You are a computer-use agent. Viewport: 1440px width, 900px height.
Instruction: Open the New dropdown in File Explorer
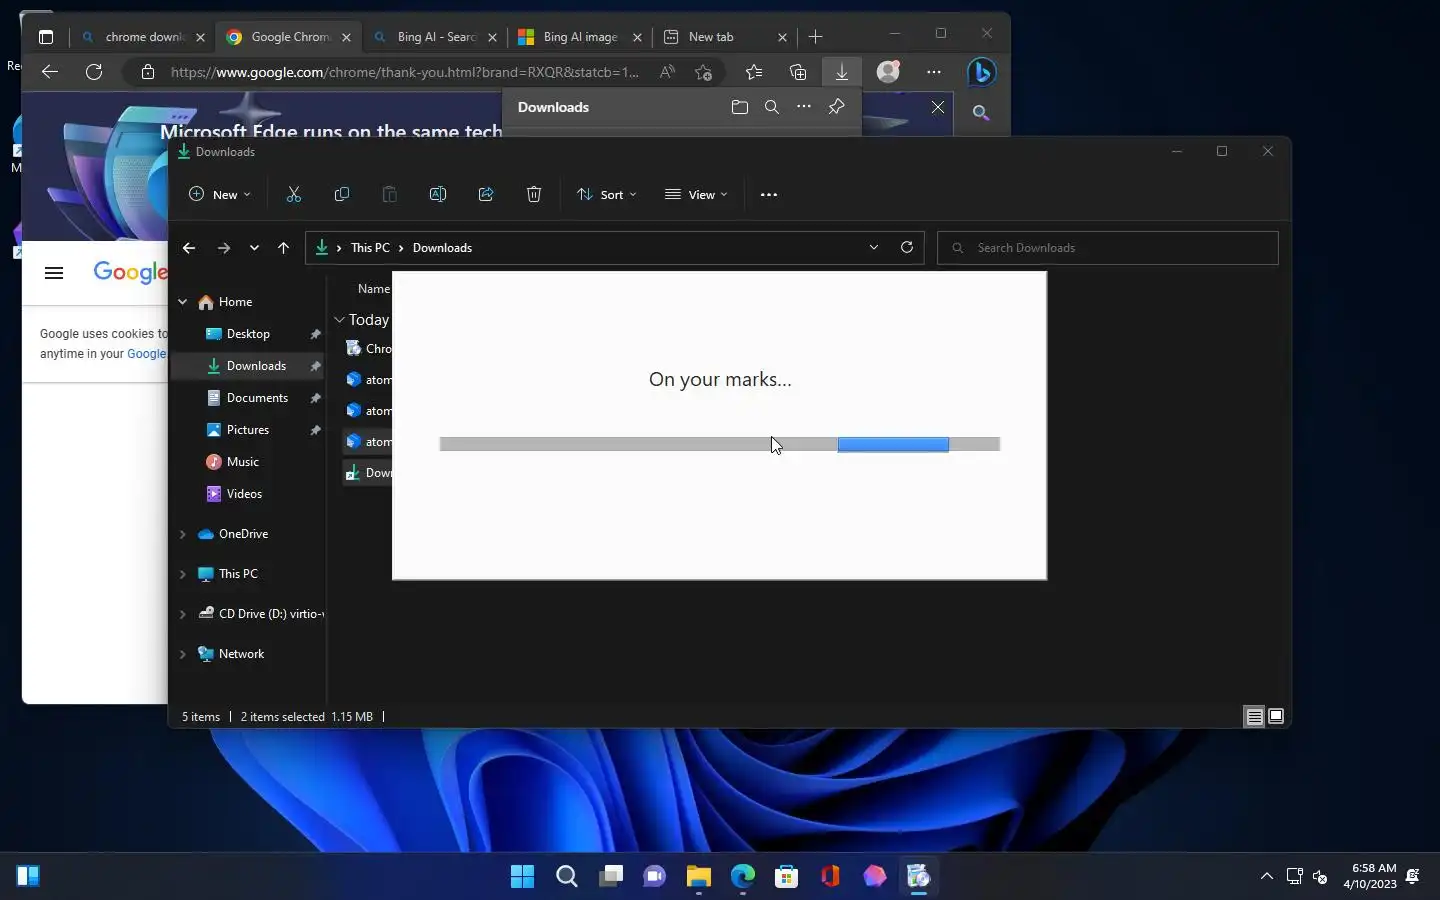pos(220,195)
